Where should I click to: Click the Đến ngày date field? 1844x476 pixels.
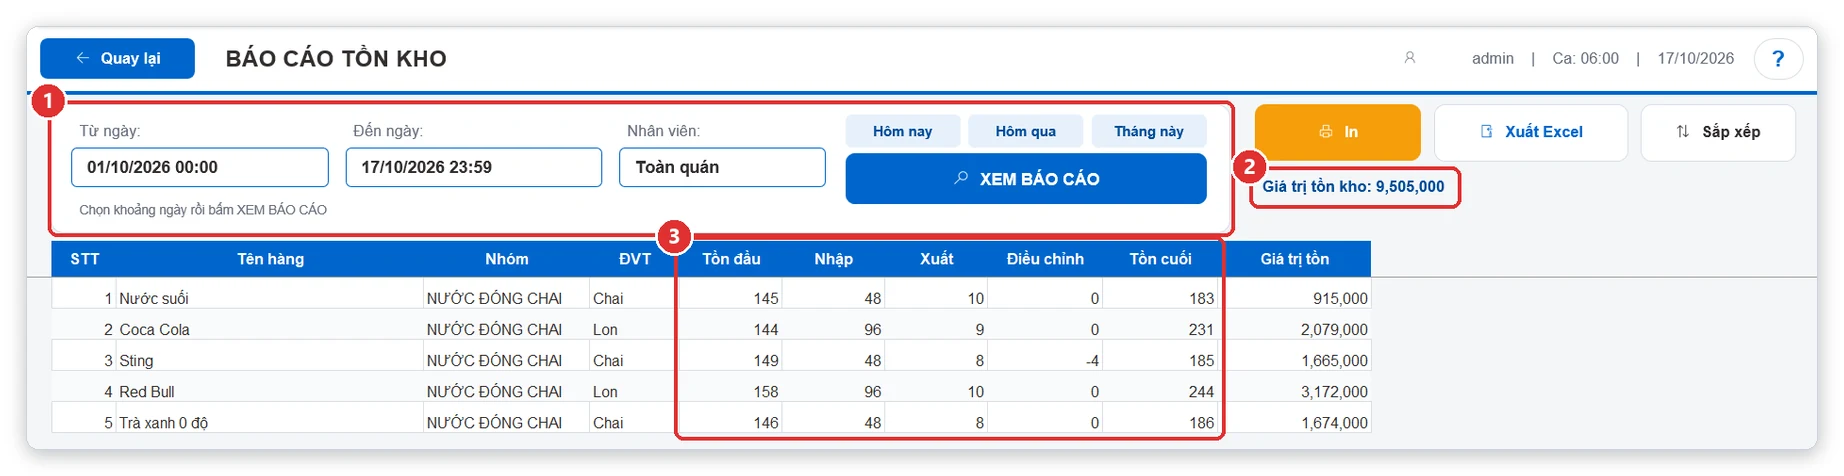[474, 167]
